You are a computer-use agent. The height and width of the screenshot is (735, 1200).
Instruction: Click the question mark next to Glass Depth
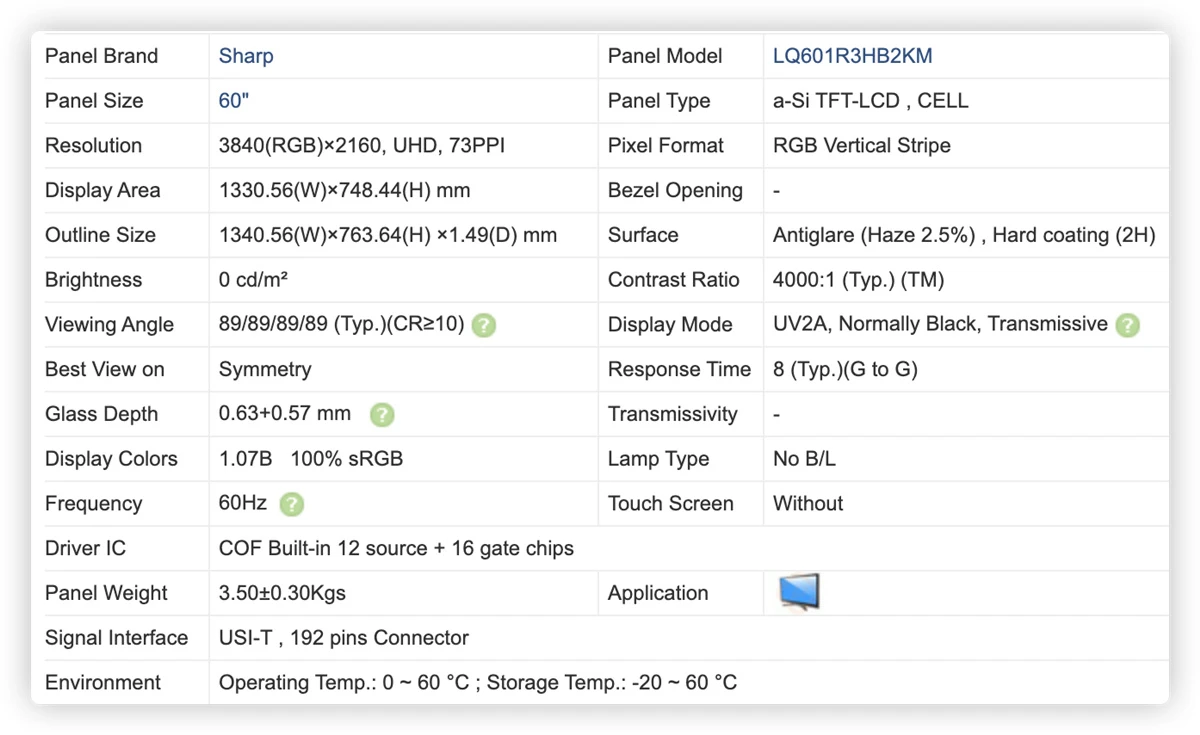pos(382,414)
